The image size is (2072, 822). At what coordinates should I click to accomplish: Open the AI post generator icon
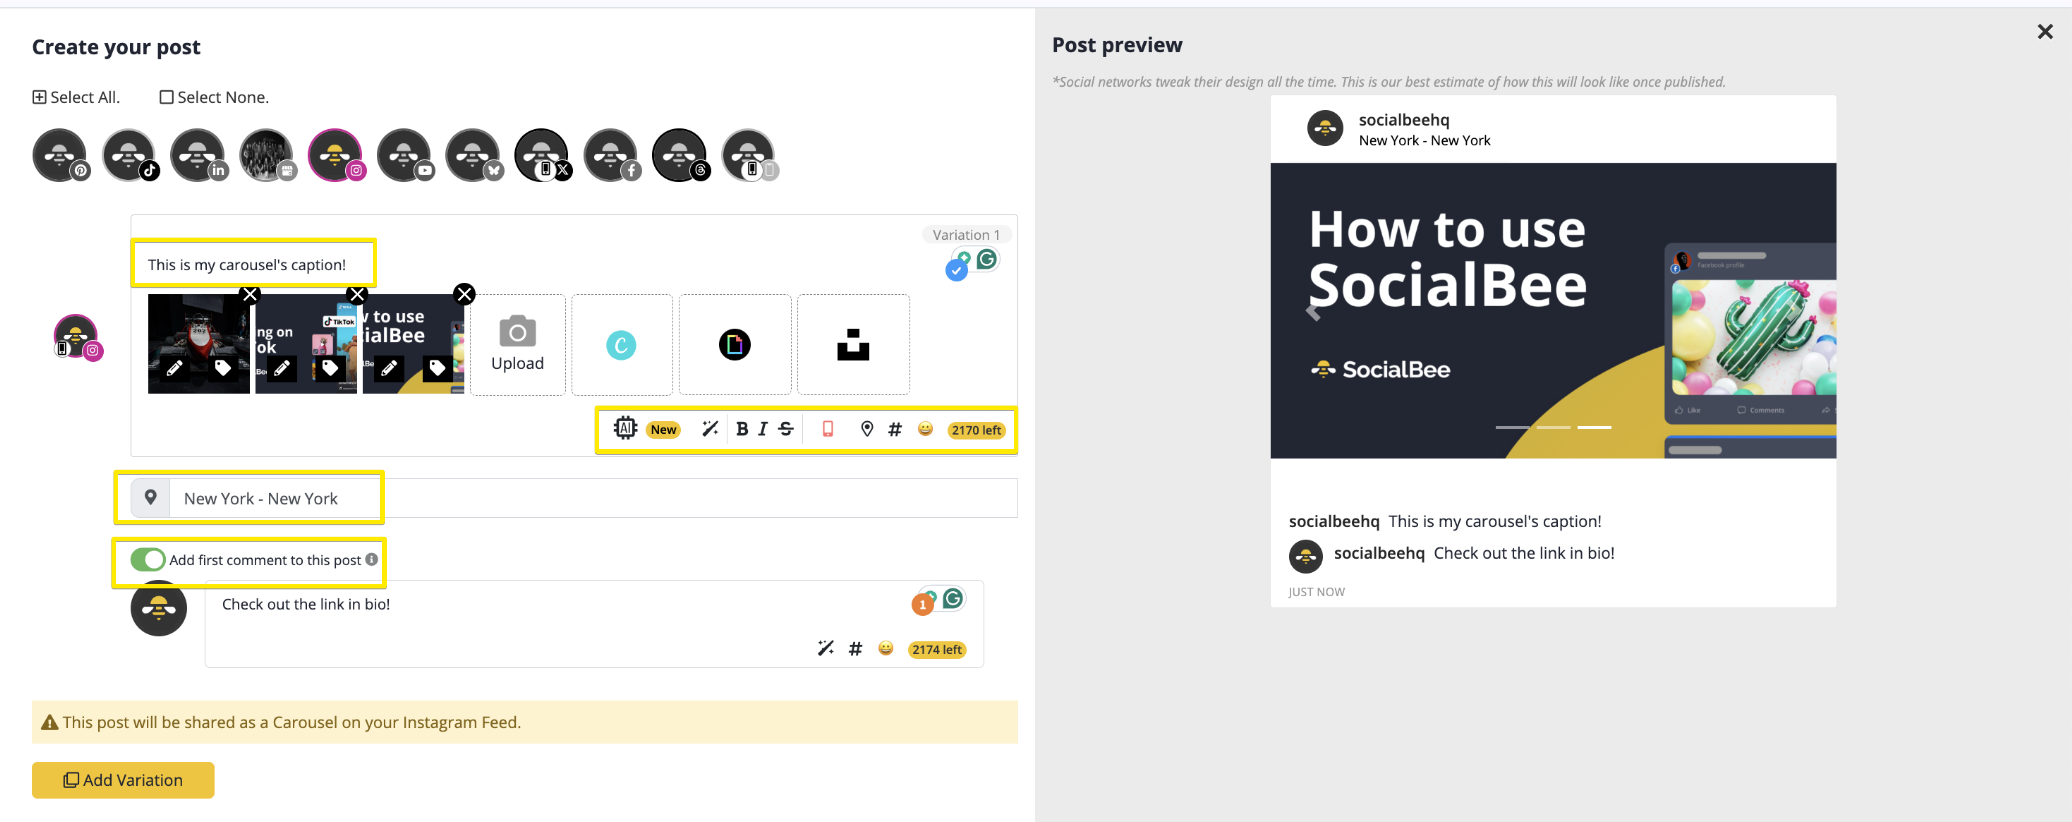(x=625, y=428)
